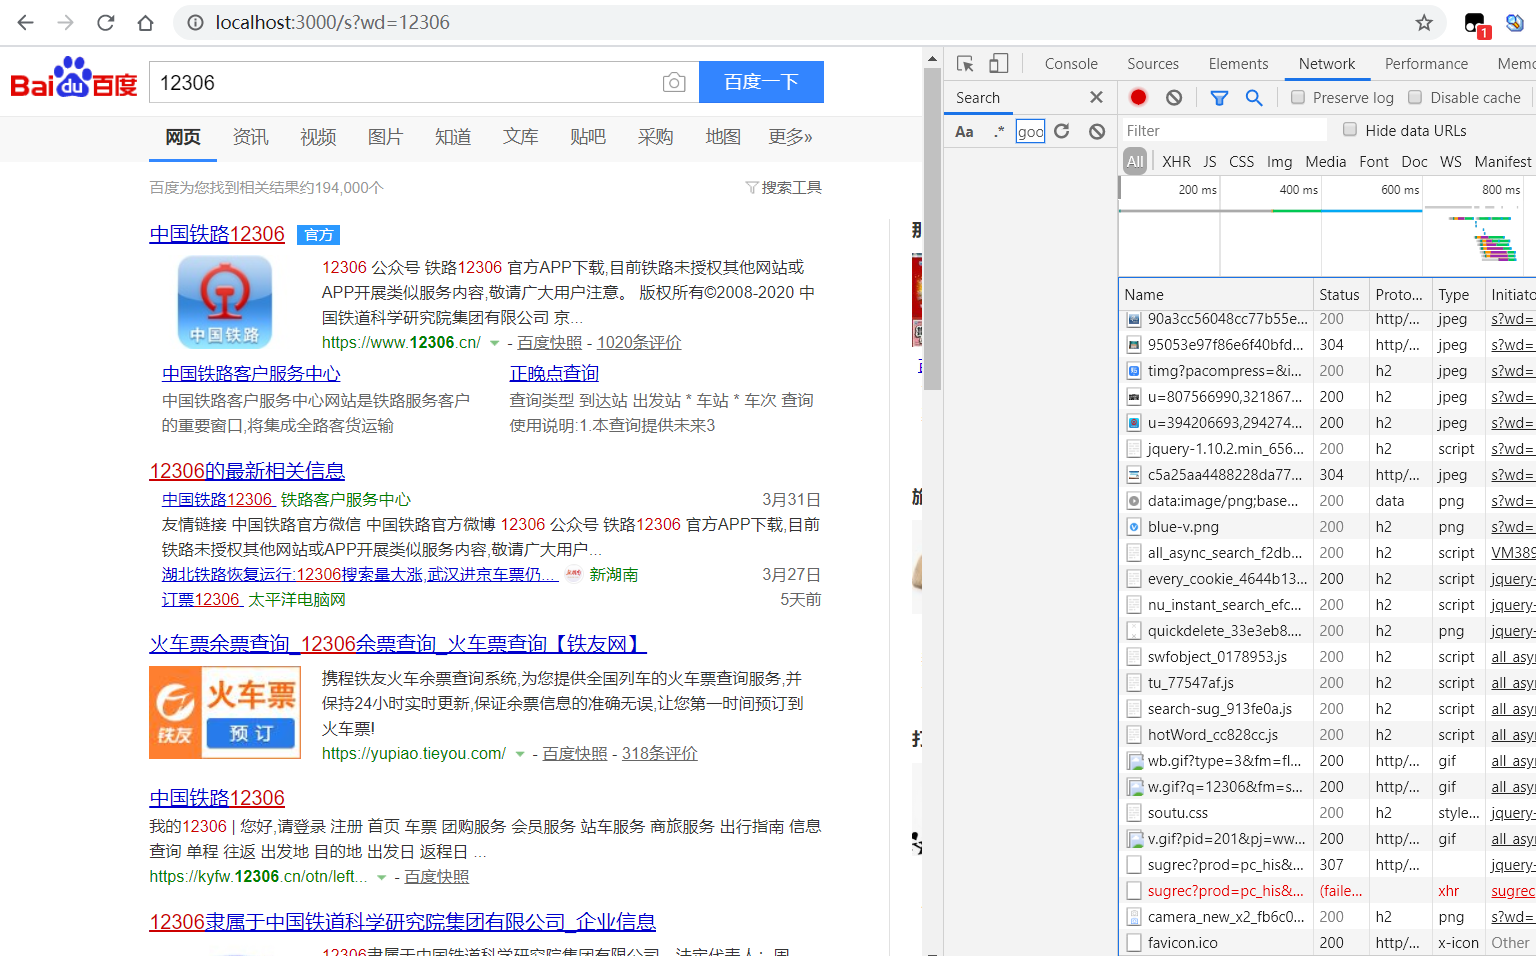Bookmark this page with star icon
Viewport: 1536px width, 956px height.
[1424, 22]
